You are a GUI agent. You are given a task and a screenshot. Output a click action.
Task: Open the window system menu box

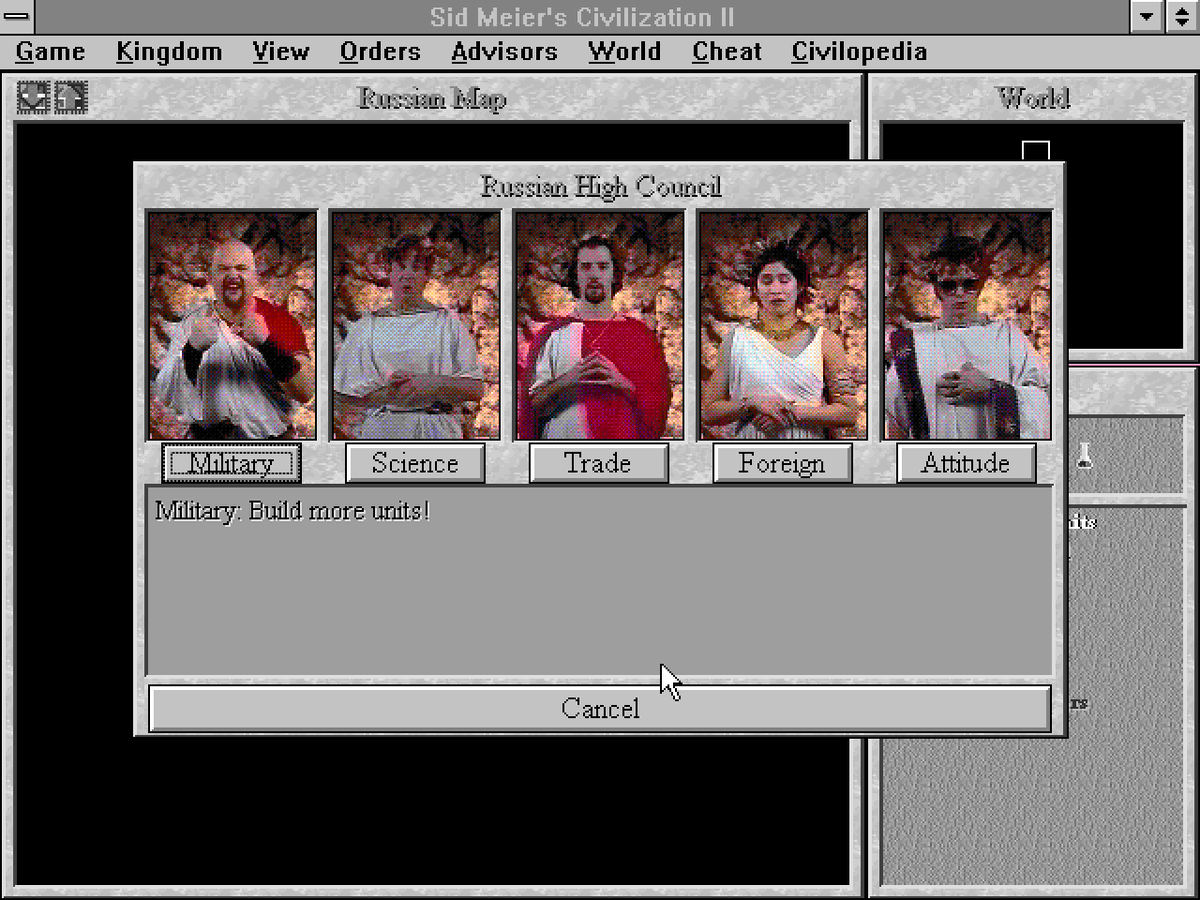point(18,16)
